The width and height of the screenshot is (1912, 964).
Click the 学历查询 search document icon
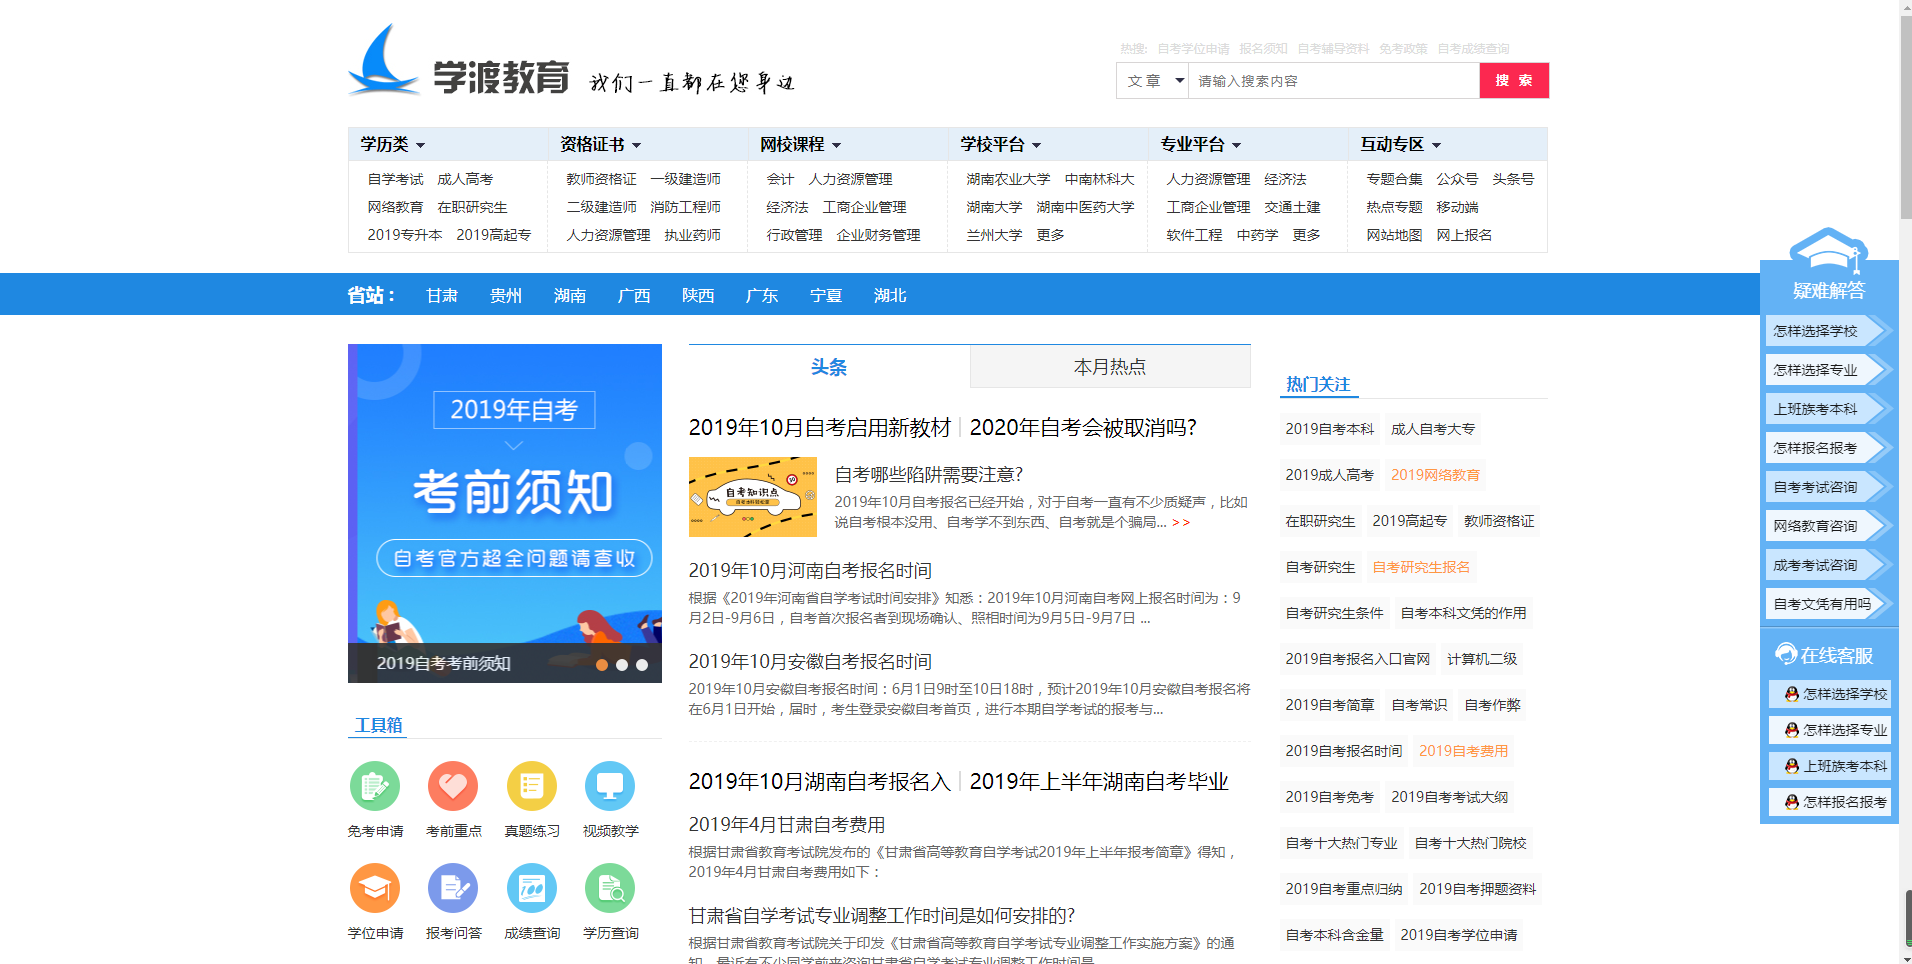click(x=610, y=888)
